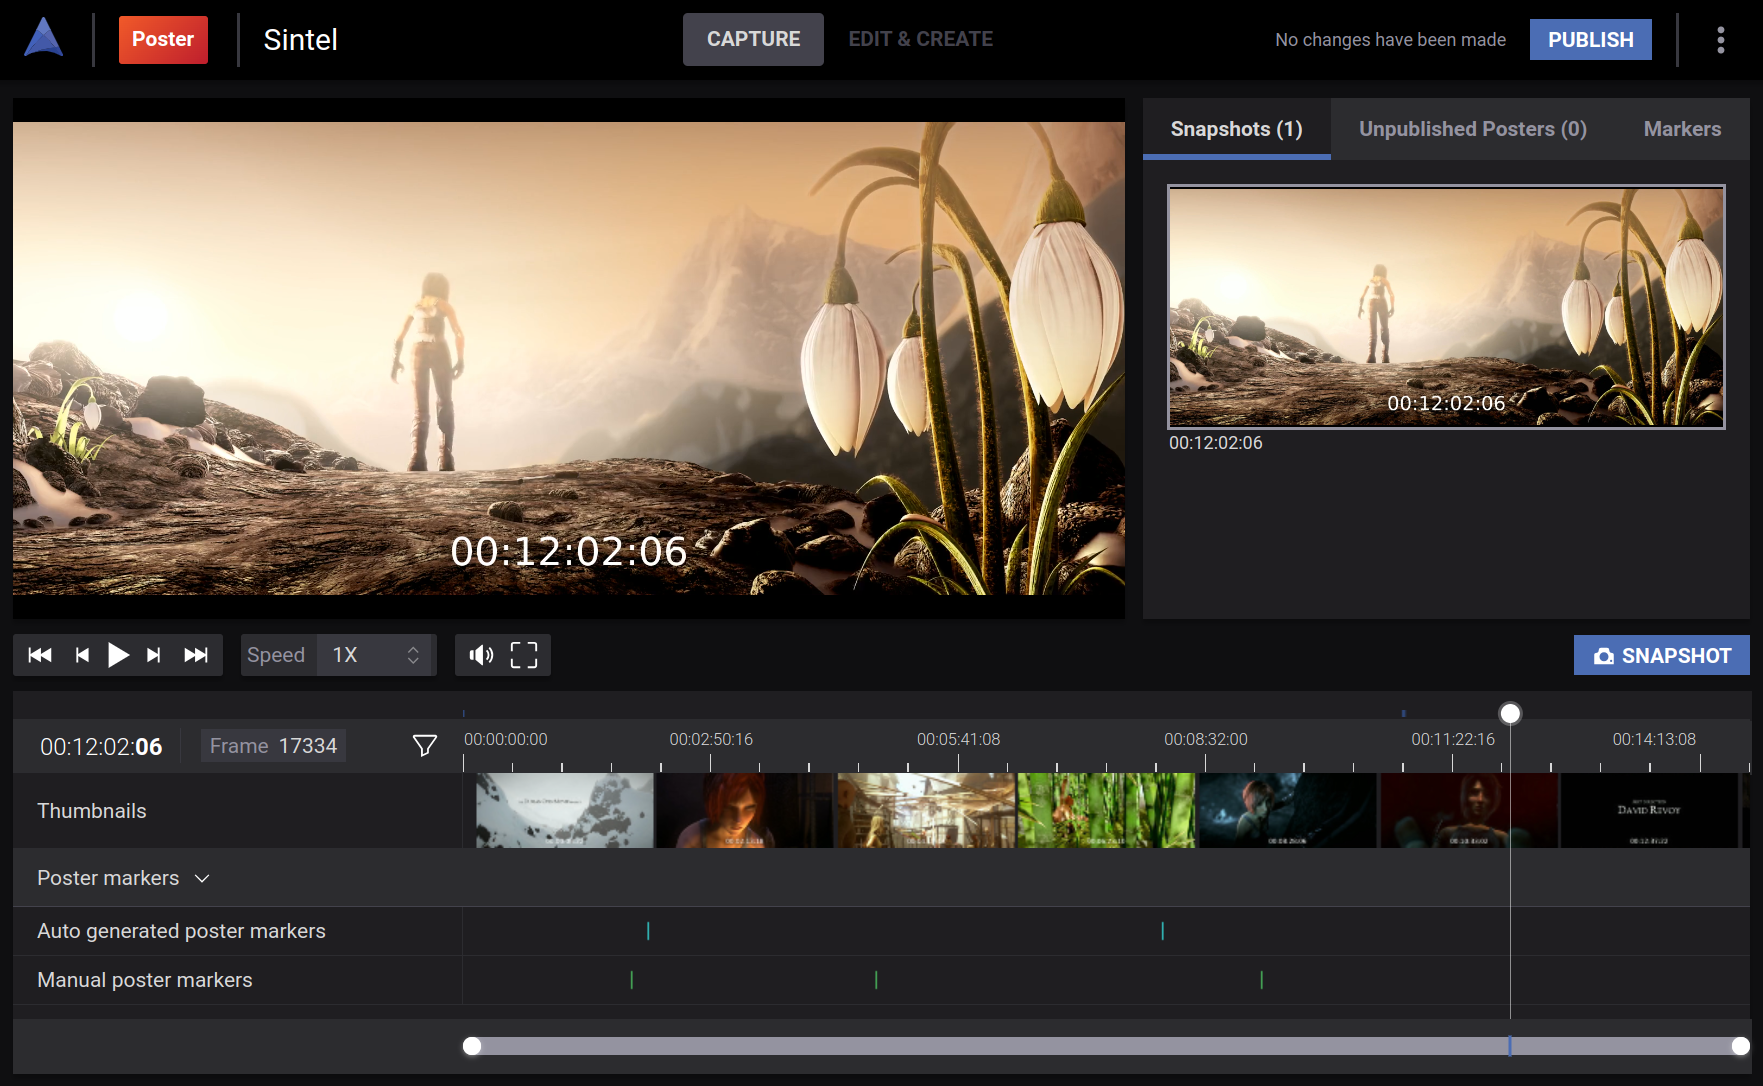
Task: Click the blue triangle app logo
Action: [x=44, y=39]
